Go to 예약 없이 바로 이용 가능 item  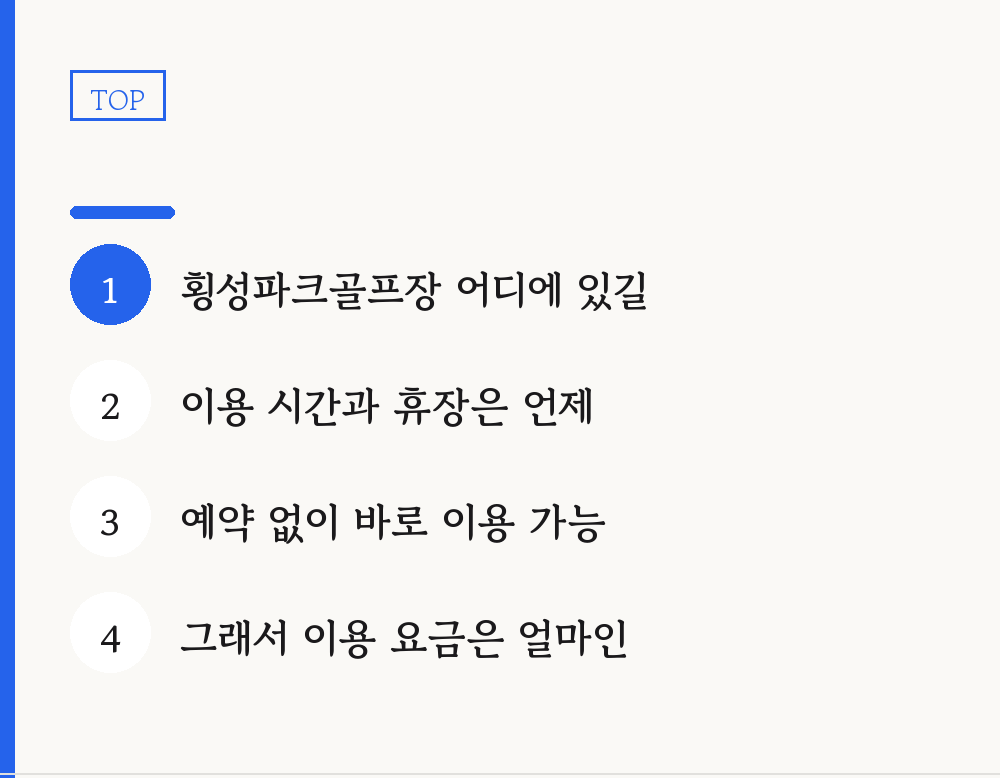pyautogui.click(x=393, y=522)
